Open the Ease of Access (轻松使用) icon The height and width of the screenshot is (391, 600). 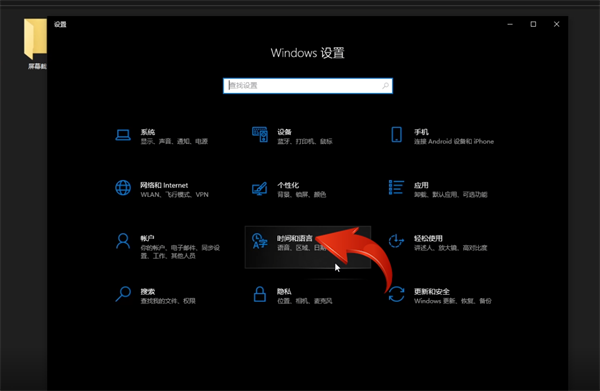point(396,241)
